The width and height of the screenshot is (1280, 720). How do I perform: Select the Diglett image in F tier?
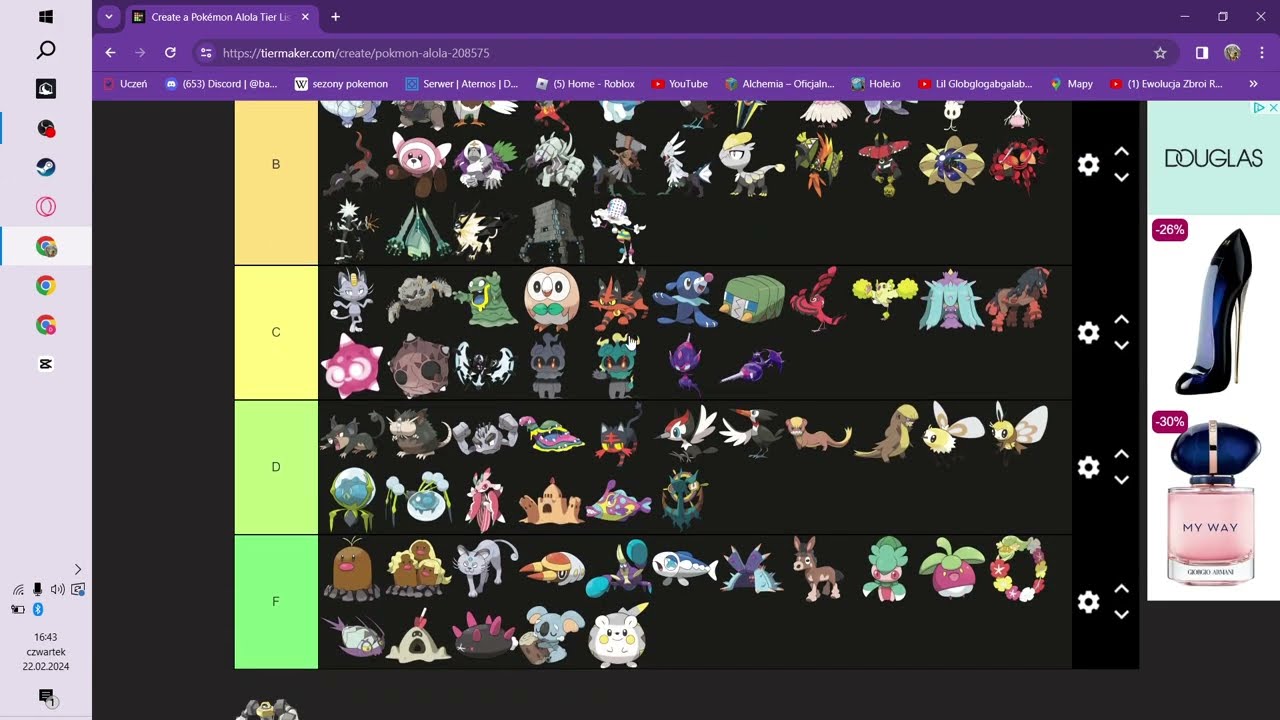tap(352, 569)
